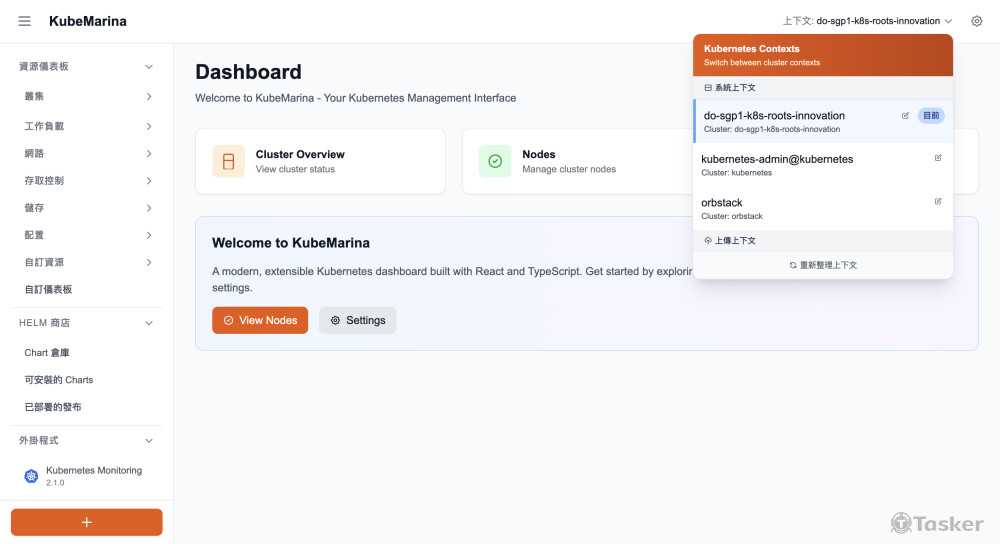Open settings via top-right gear icon
Screen dimensions: 1000x544
point(976,21)
